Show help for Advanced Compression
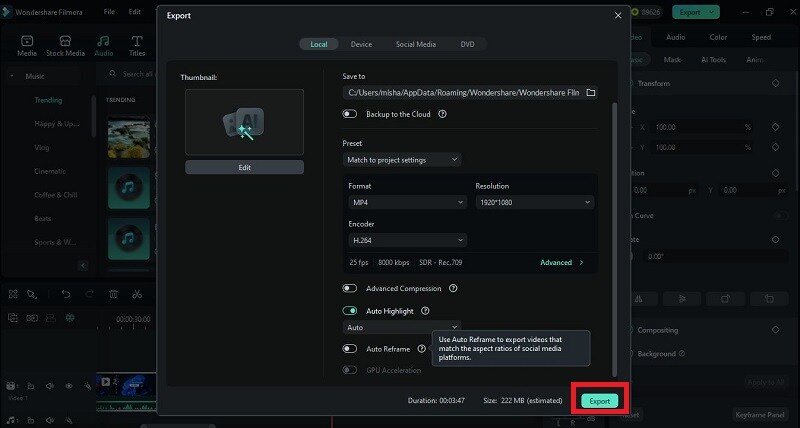Image resolution: width=800 pixels, height=428 pixels. (453, 288)
